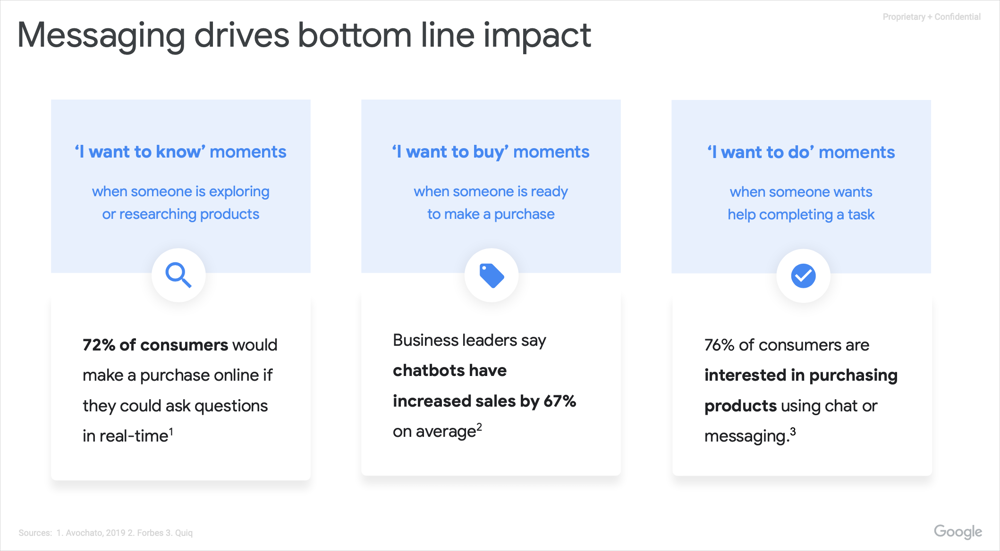Click the magnifying glass search icon
This screenshot has width=1000, height=551.
click(179, 275)
